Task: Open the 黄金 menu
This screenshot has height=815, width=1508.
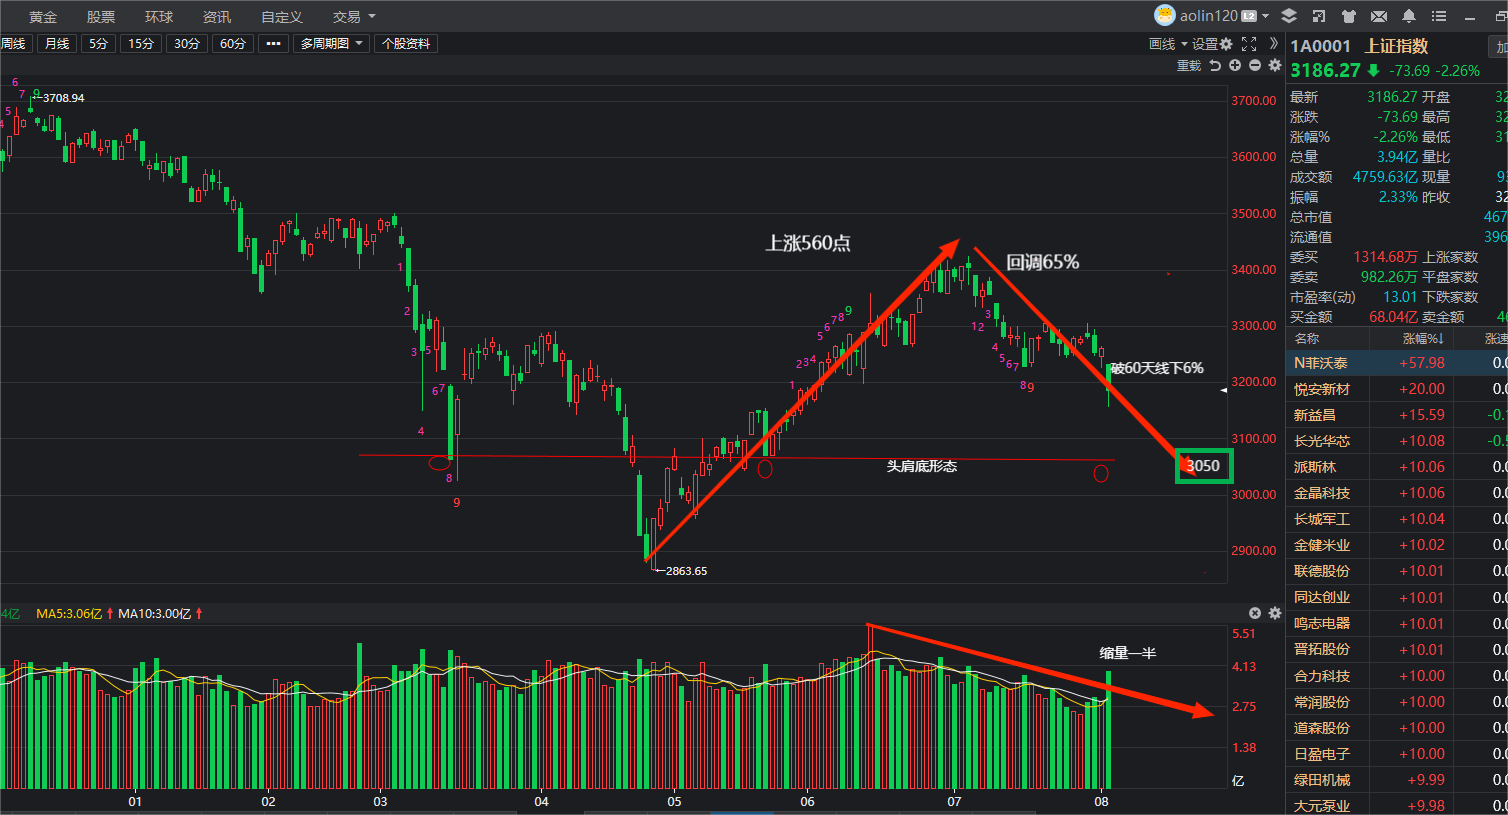Action: (x=43, y=17)
